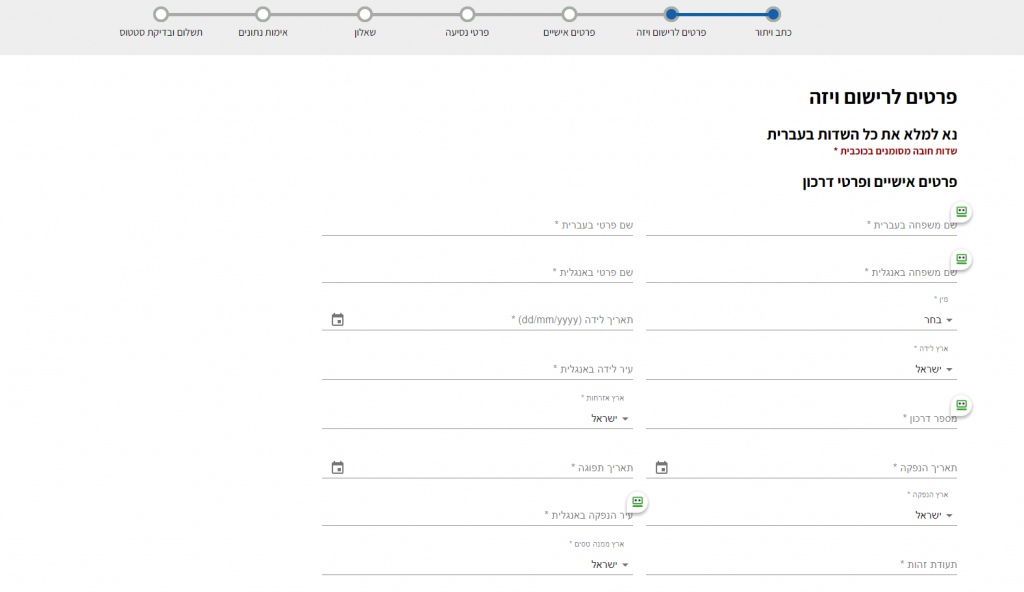Click green autofill icon on issuing city field

(x=637, y=502)
